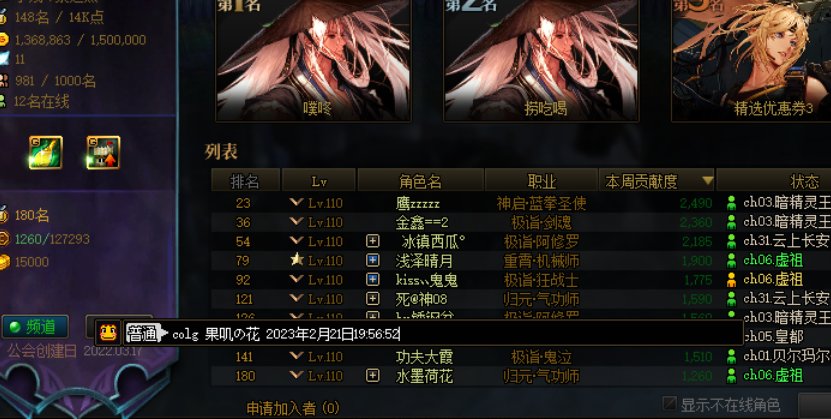Click the online status icon for 鹰zzzzz
831x419 pixels.
[x=731, y=203]
